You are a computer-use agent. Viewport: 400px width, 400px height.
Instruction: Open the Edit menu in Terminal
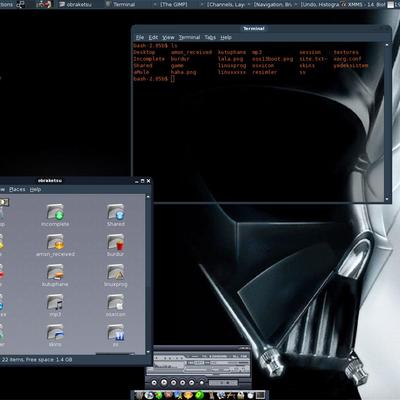point(153,37)
